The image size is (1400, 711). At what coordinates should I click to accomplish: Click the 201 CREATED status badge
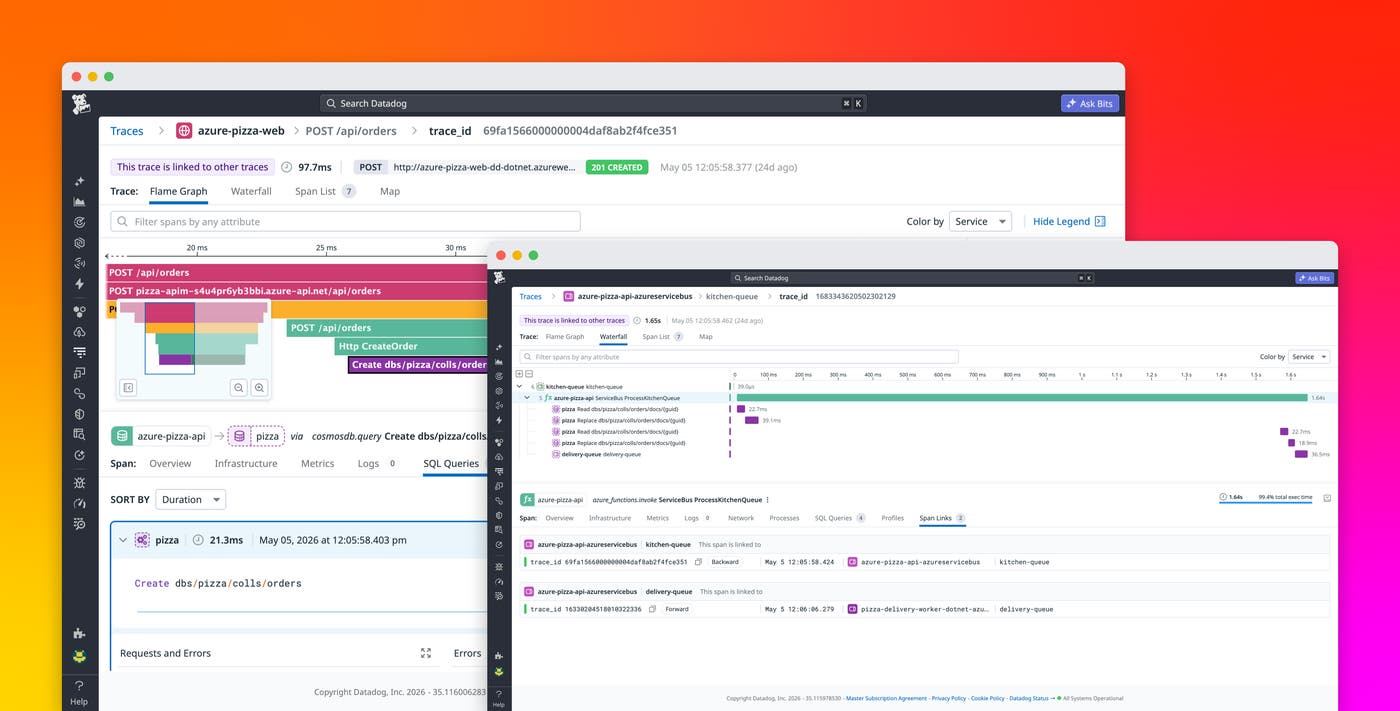point(617,167)
